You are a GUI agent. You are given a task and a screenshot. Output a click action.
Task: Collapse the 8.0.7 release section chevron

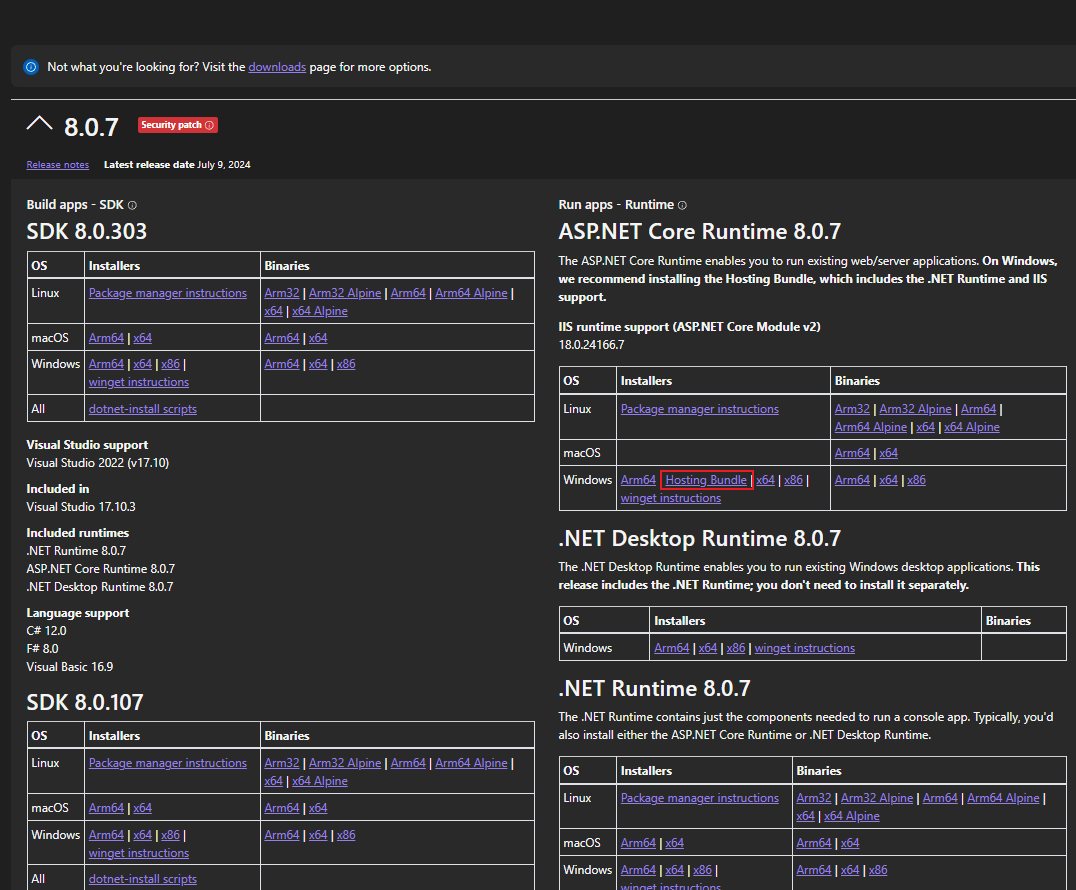39,124
